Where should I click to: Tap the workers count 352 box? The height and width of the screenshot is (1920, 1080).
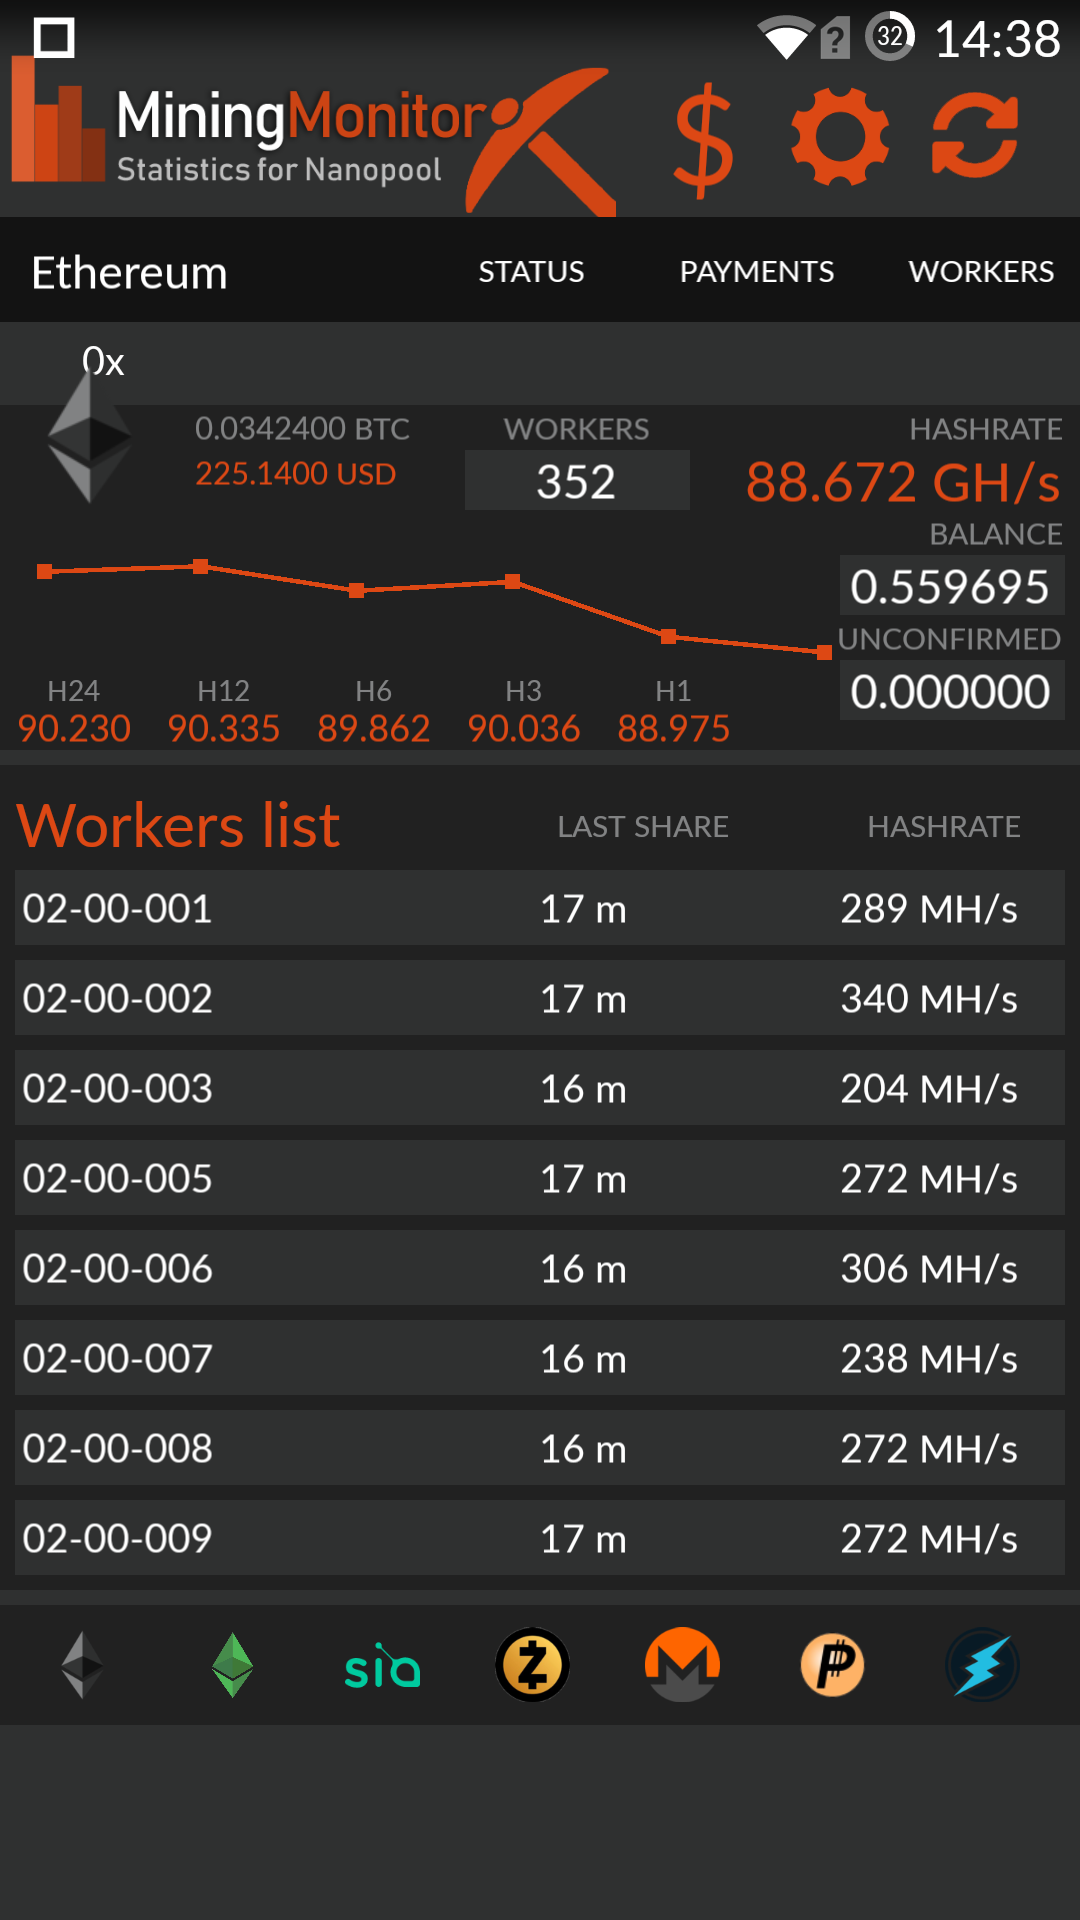(577, 480)
